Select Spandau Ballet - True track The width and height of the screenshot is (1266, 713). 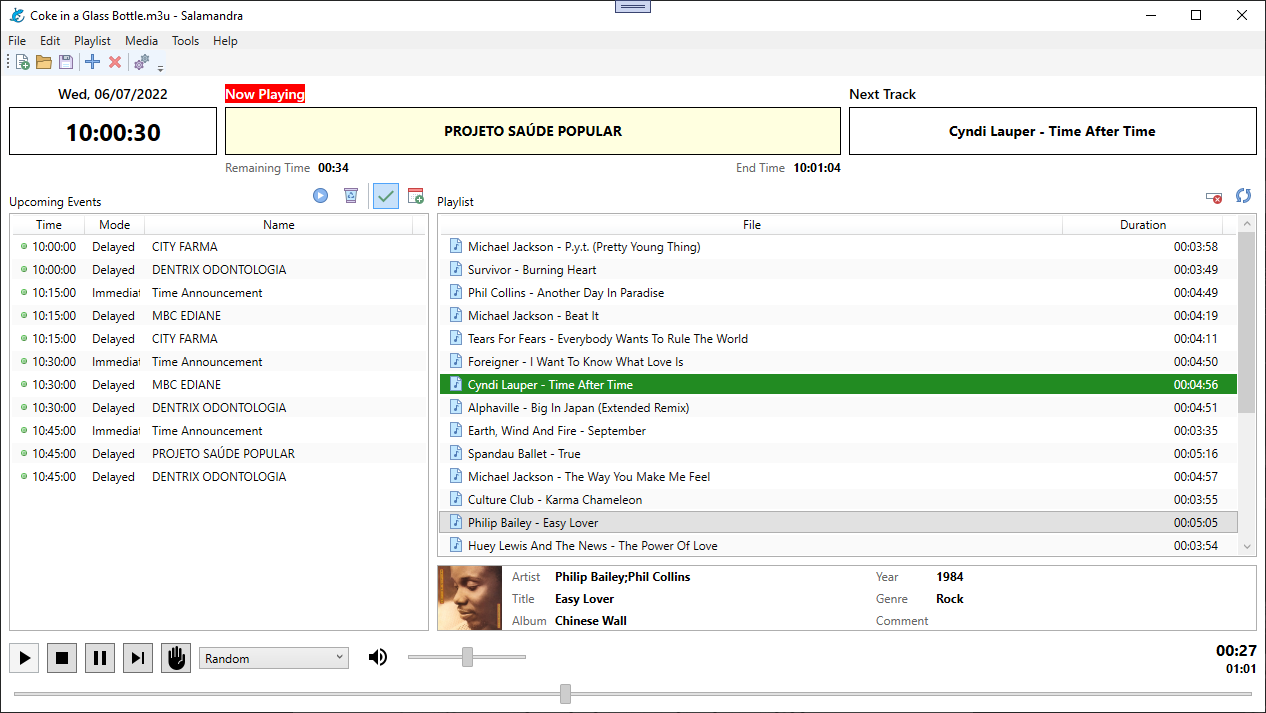[838, 454]
